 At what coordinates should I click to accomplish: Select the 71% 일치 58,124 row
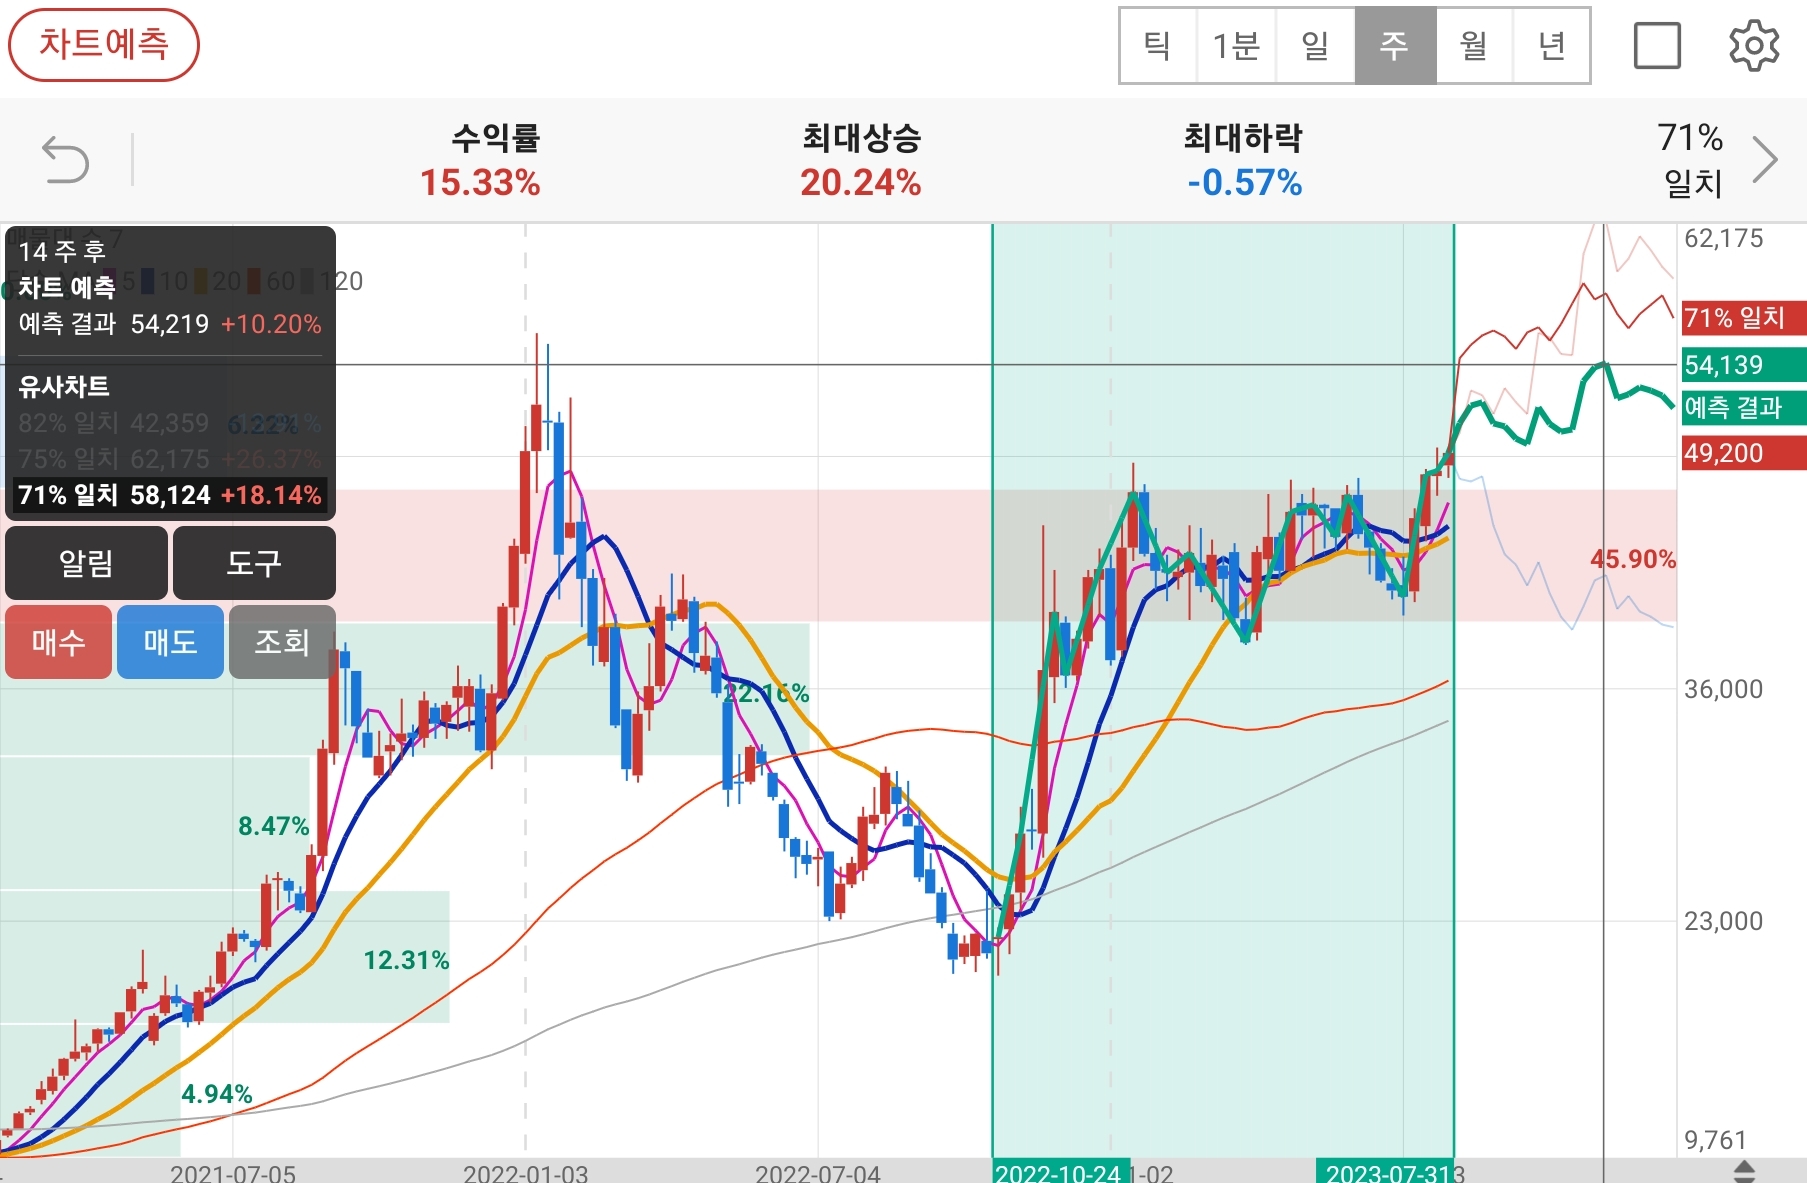point(170,495)
